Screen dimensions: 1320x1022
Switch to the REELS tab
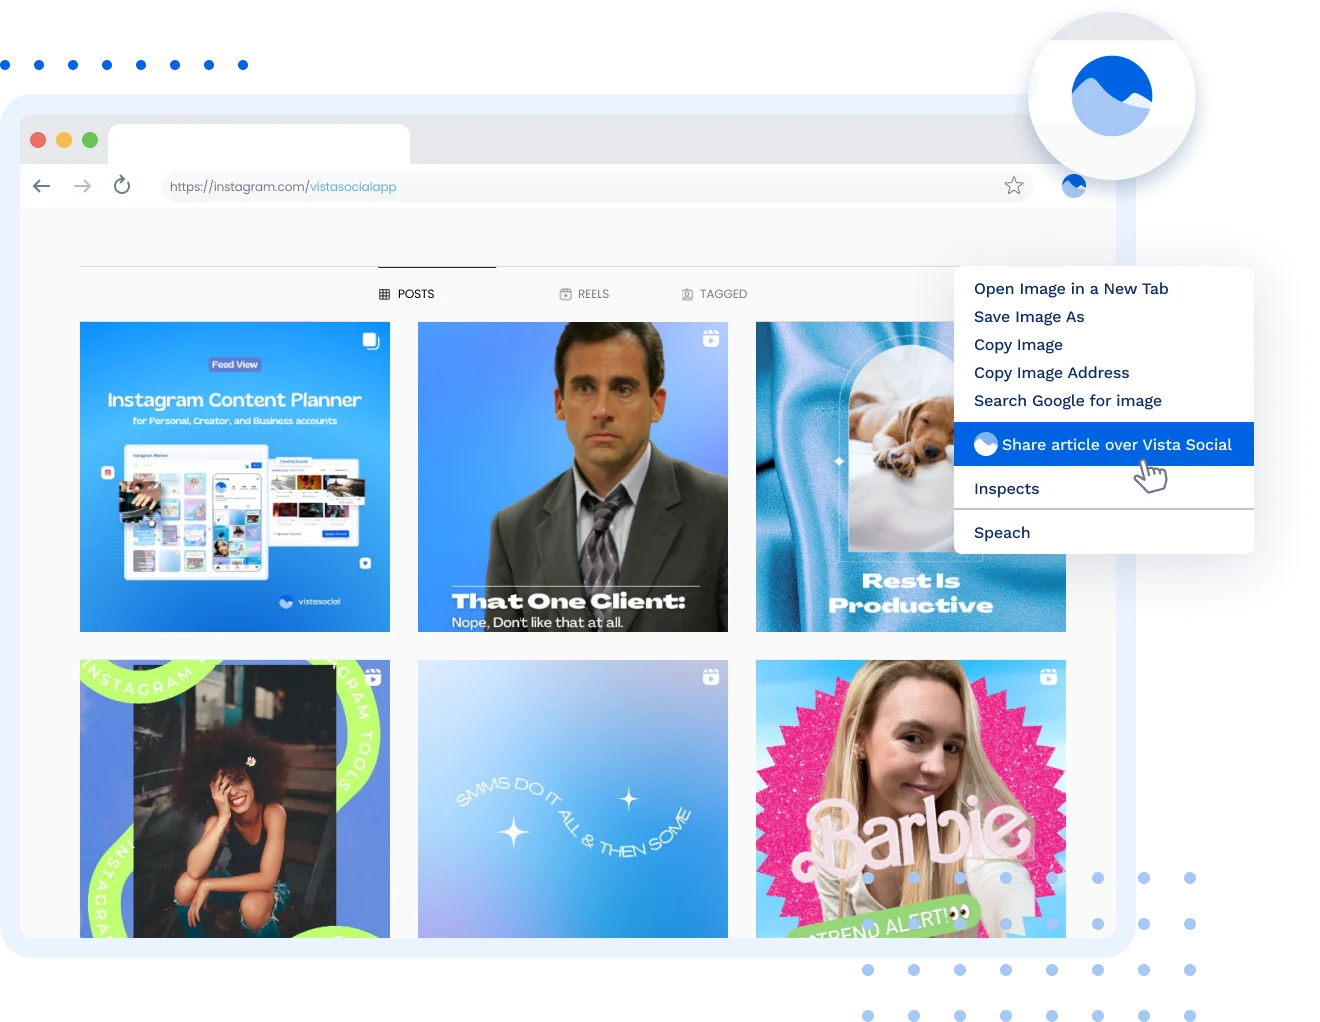[584, 293]
